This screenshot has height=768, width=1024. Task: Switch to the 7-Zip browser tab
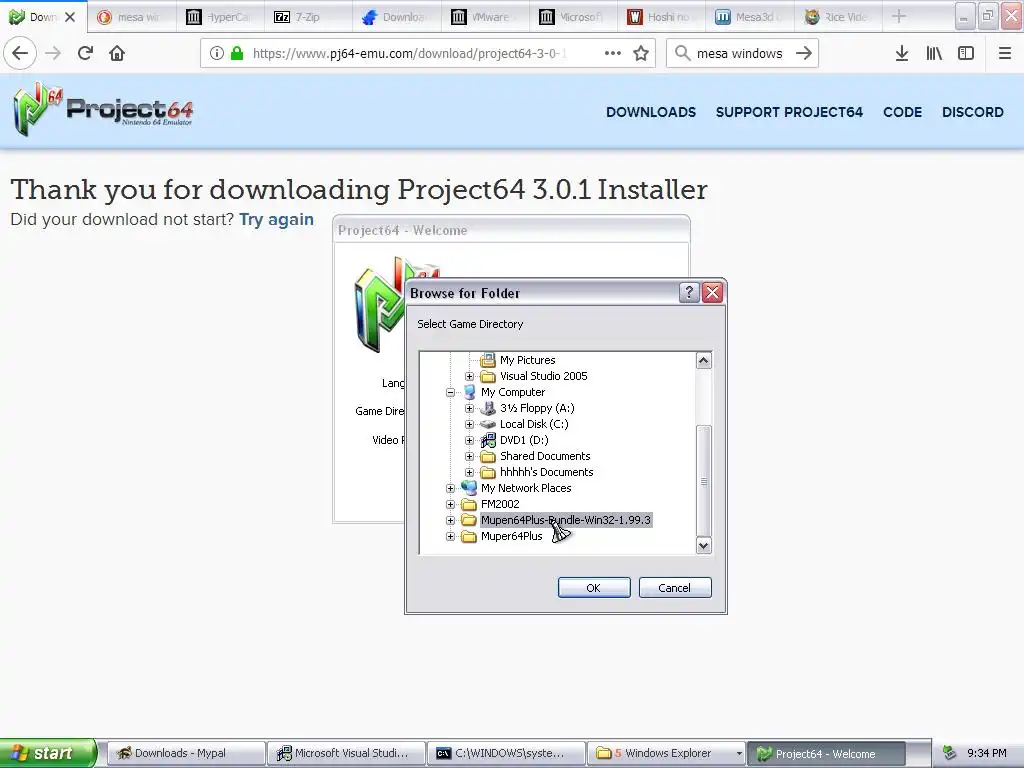[308, 17]
